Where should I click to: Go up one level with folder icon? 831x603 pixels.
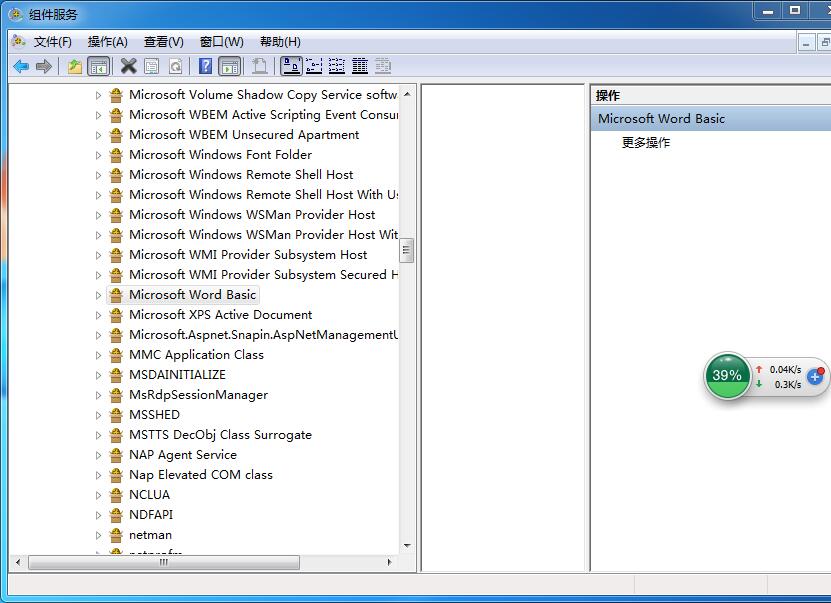(75, 66)
